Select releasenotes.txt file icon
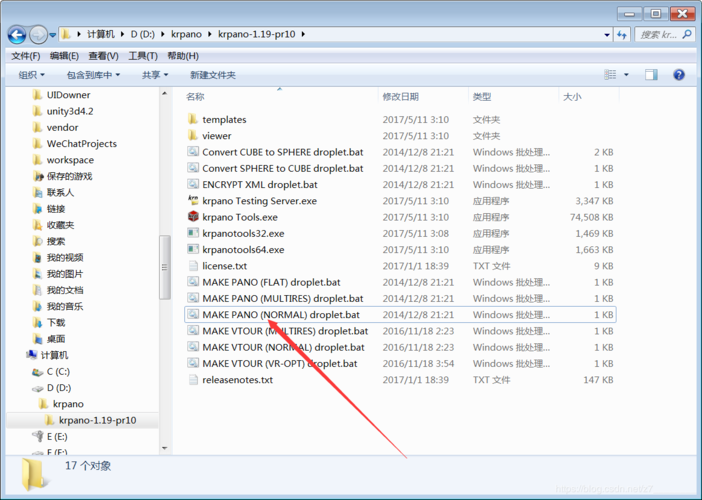 193,380
